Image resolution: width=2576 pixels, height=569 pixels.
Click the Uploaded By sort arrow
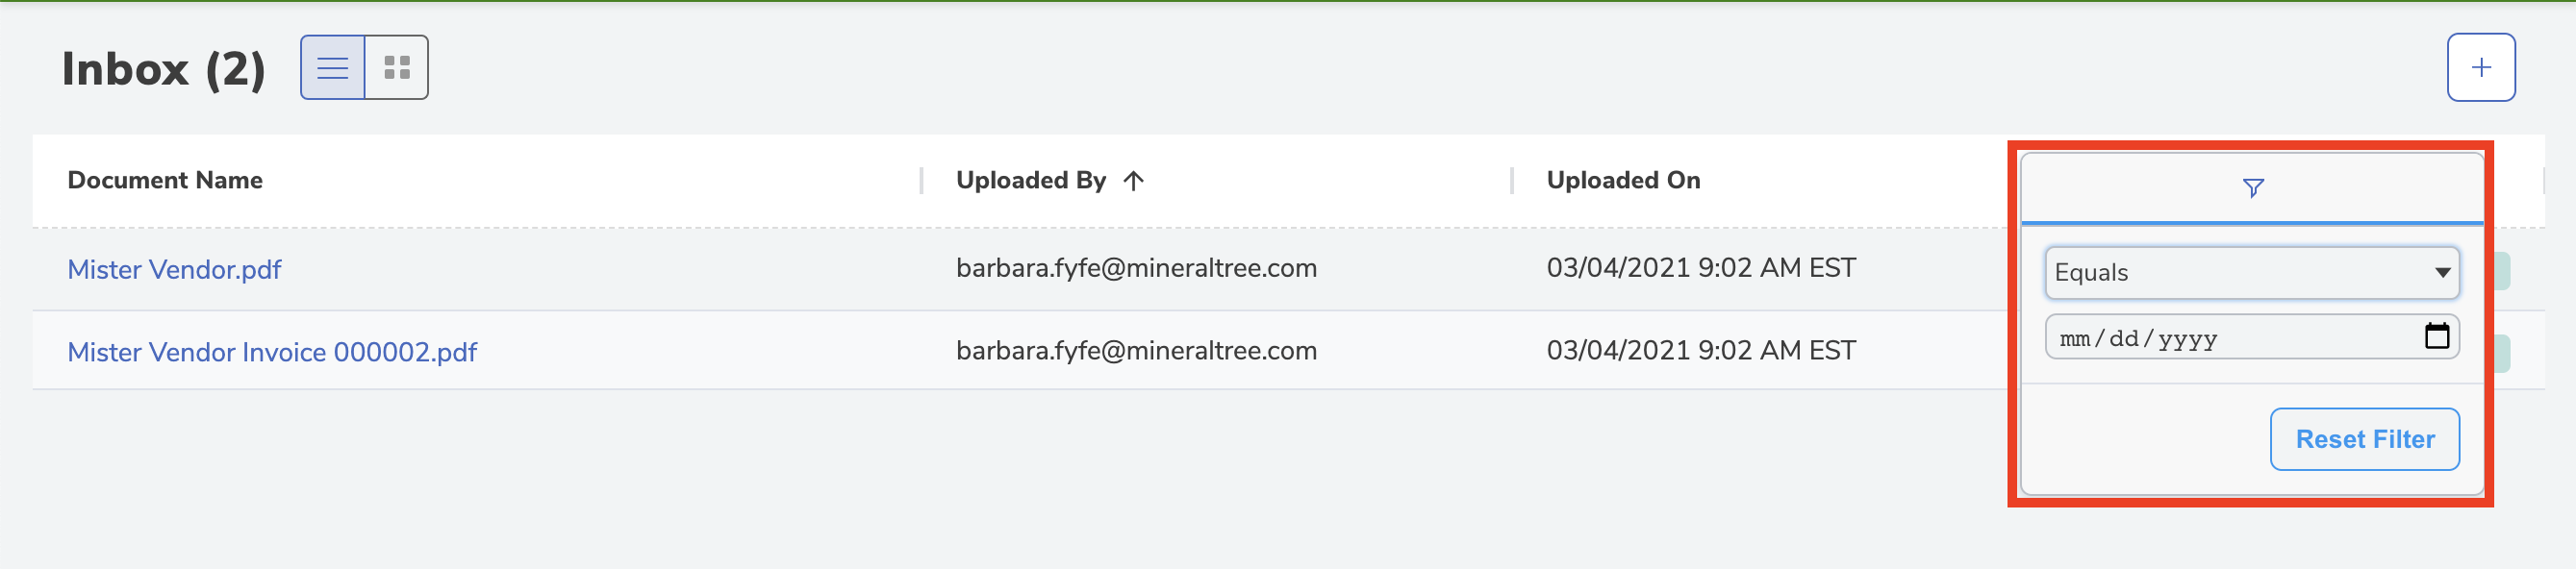(1133, 181)
